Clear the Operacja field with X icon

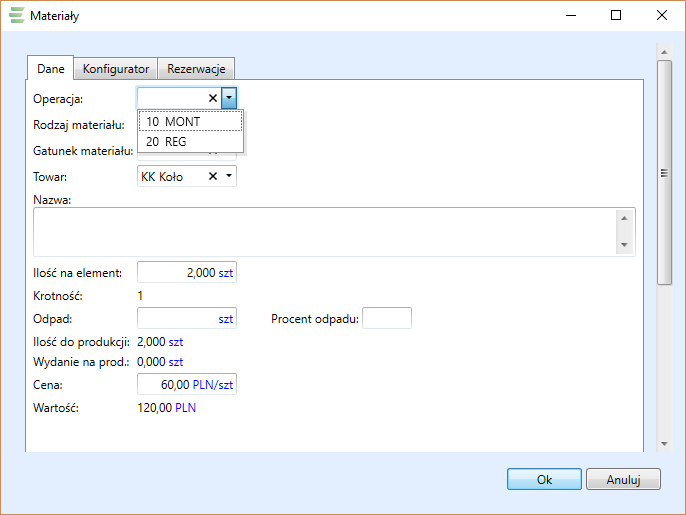pos(212,98)
